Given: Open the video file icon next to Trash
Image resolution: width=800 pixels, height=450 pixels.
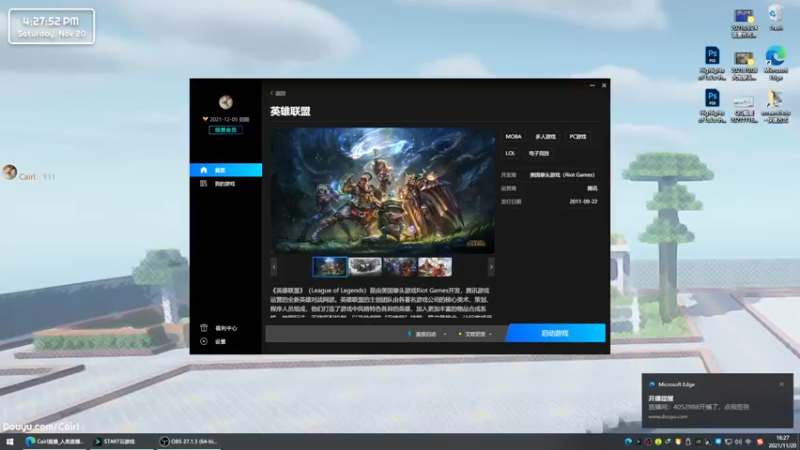Looking at the screenshot, I should coord(744,23).
